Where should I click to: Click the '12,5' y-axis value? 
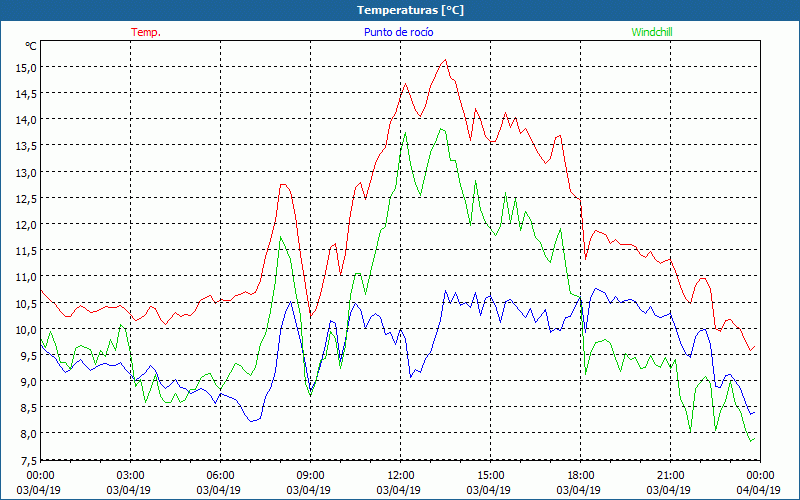click(26, 198)
